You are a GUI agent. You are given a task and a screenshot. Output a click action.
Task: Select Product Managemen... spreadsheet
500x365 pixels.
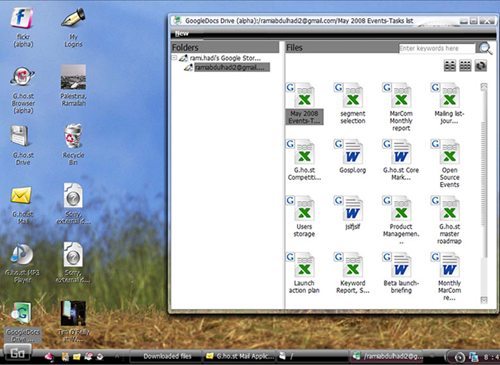tap(401, 220)
